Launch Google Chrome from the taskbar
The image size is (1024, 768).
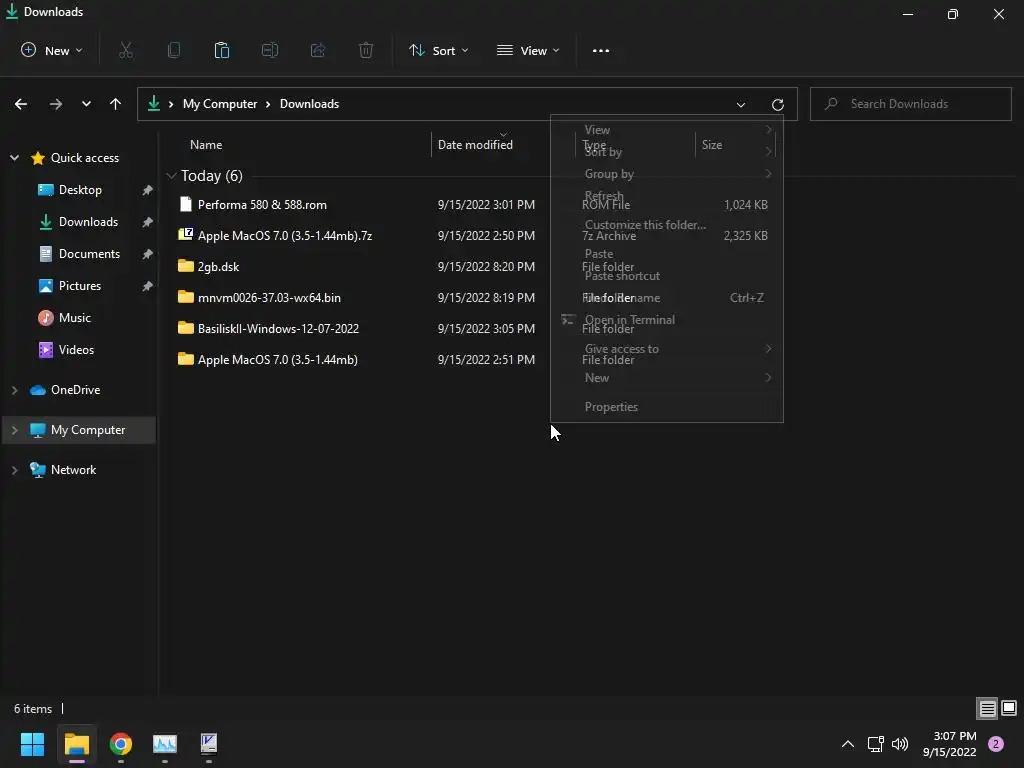[121, 743]
